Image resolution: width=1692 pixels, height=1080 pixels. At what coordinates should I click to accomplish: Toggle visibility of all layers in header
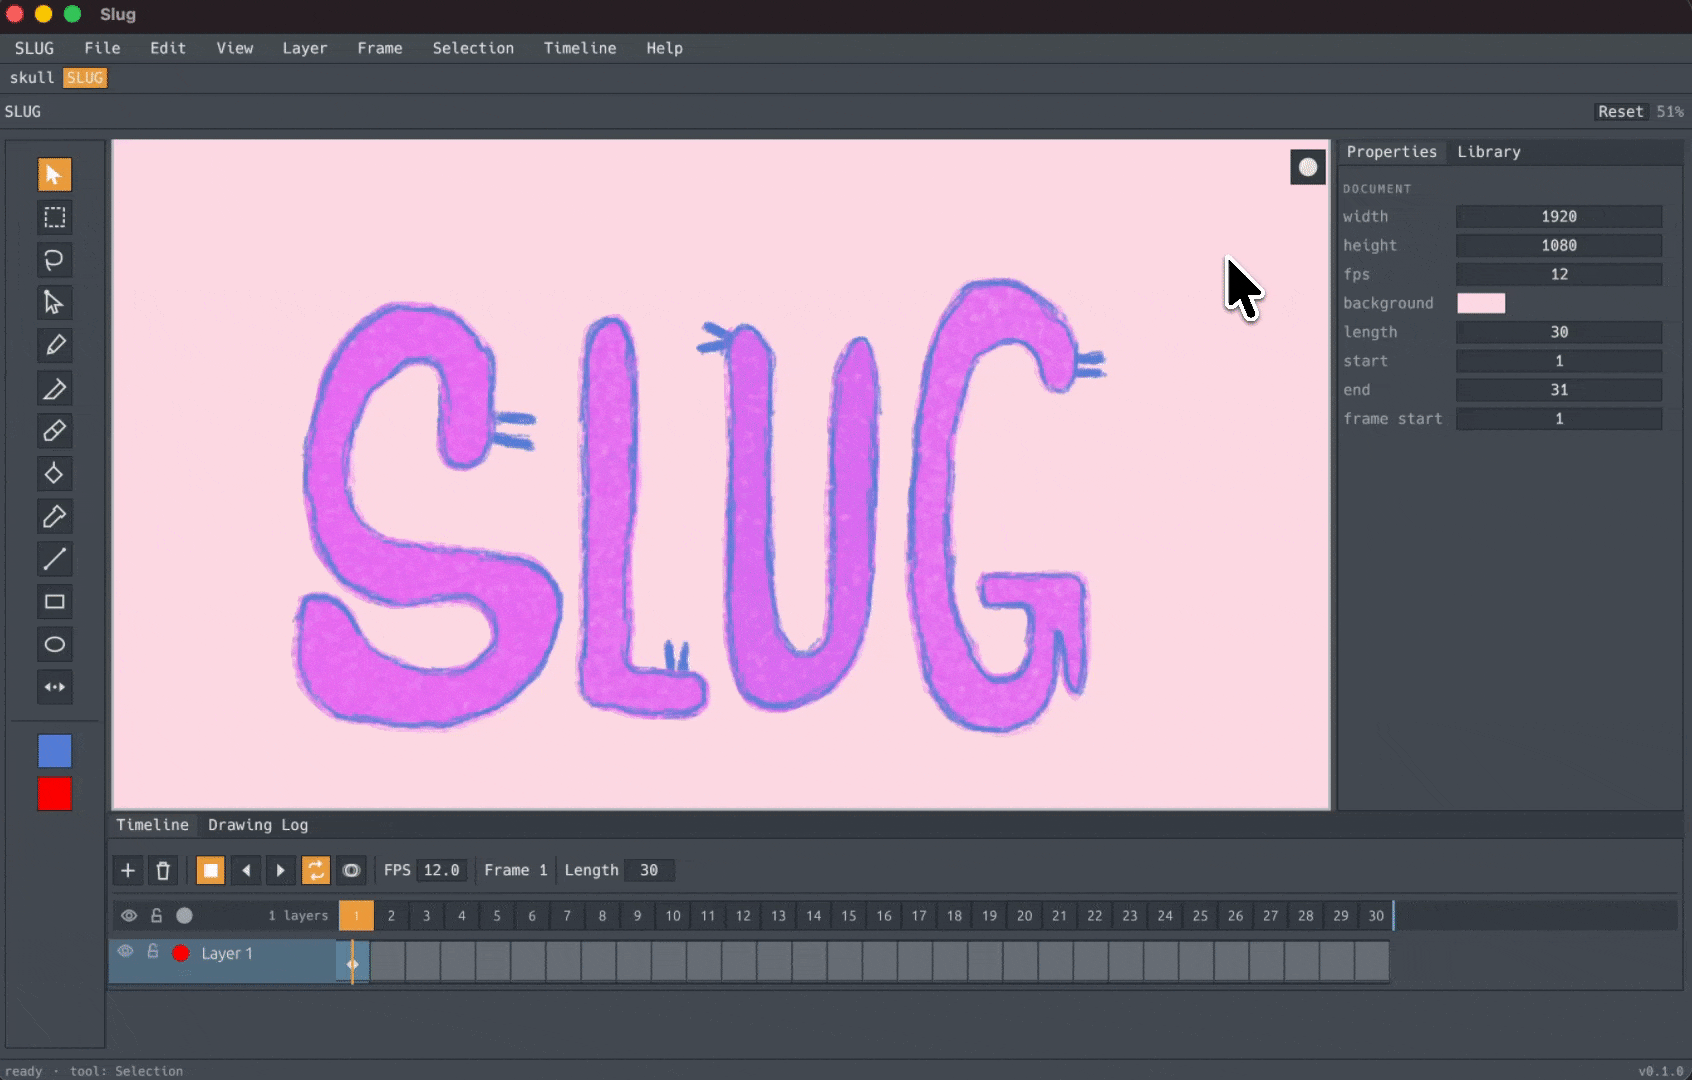129,915
